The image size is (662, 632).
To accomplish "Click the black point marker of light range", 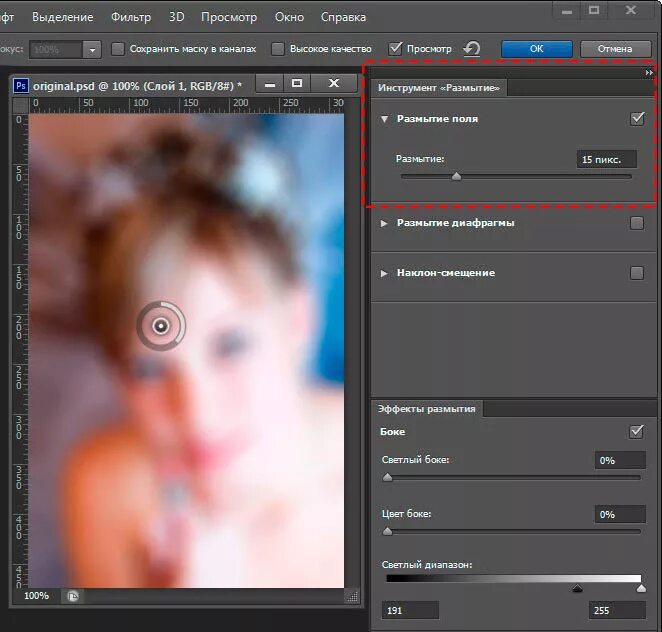I will pyautogui.click(x=577, y=589).
